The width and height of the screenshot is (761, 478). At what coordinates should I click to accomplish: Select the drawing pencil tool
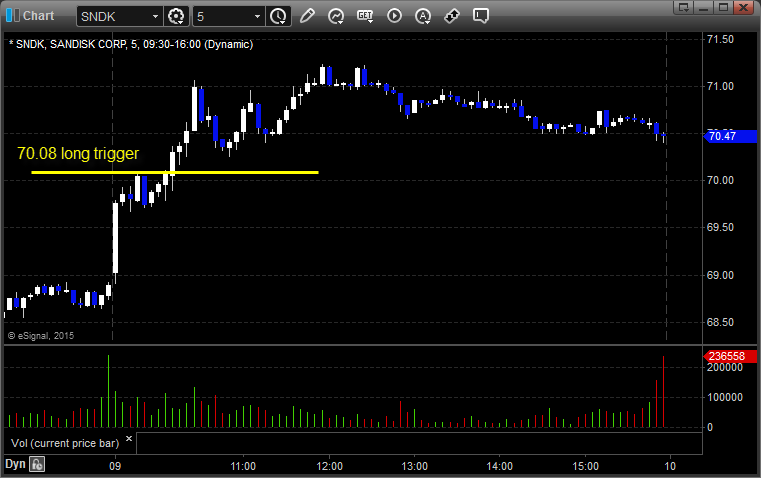[x=307, y=16]
